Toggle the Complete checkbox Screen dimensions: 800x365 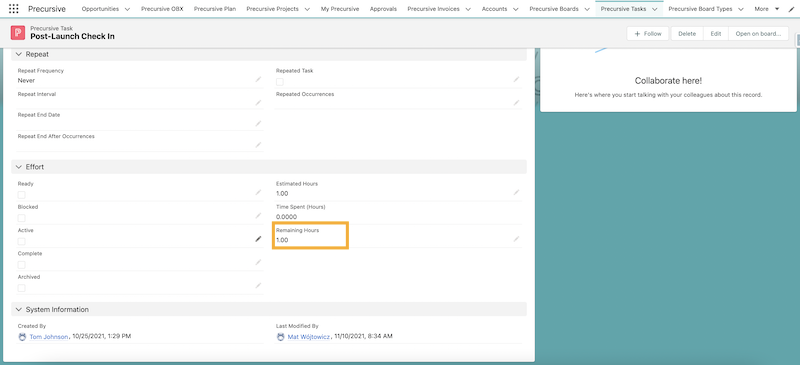(21, 264)
